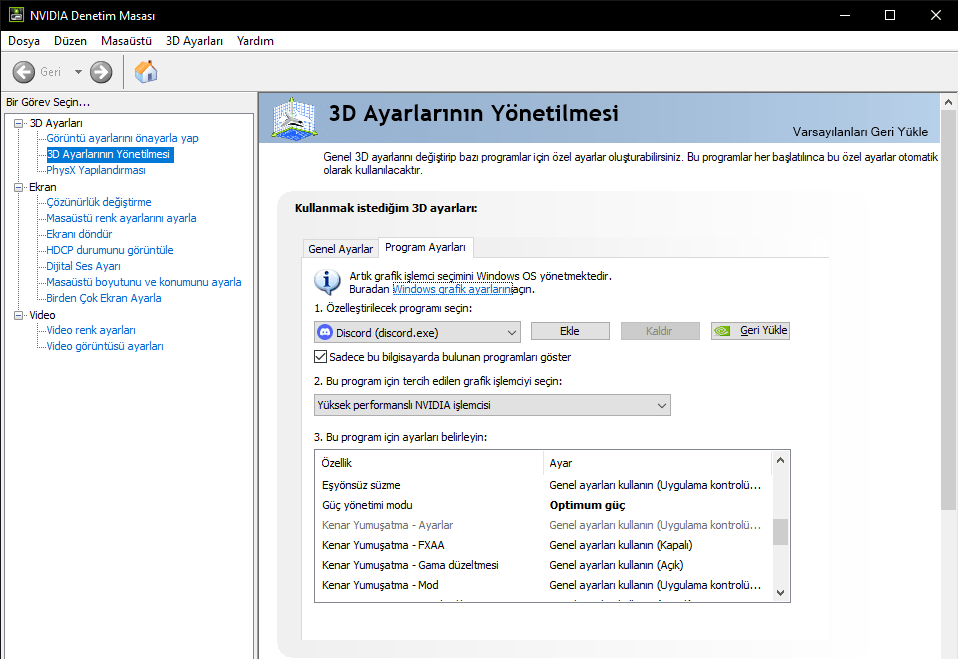This screenshot has width=958, height=659.
Task: Switch to the Genel Ayarlar tab
Action: click(340, 249)
